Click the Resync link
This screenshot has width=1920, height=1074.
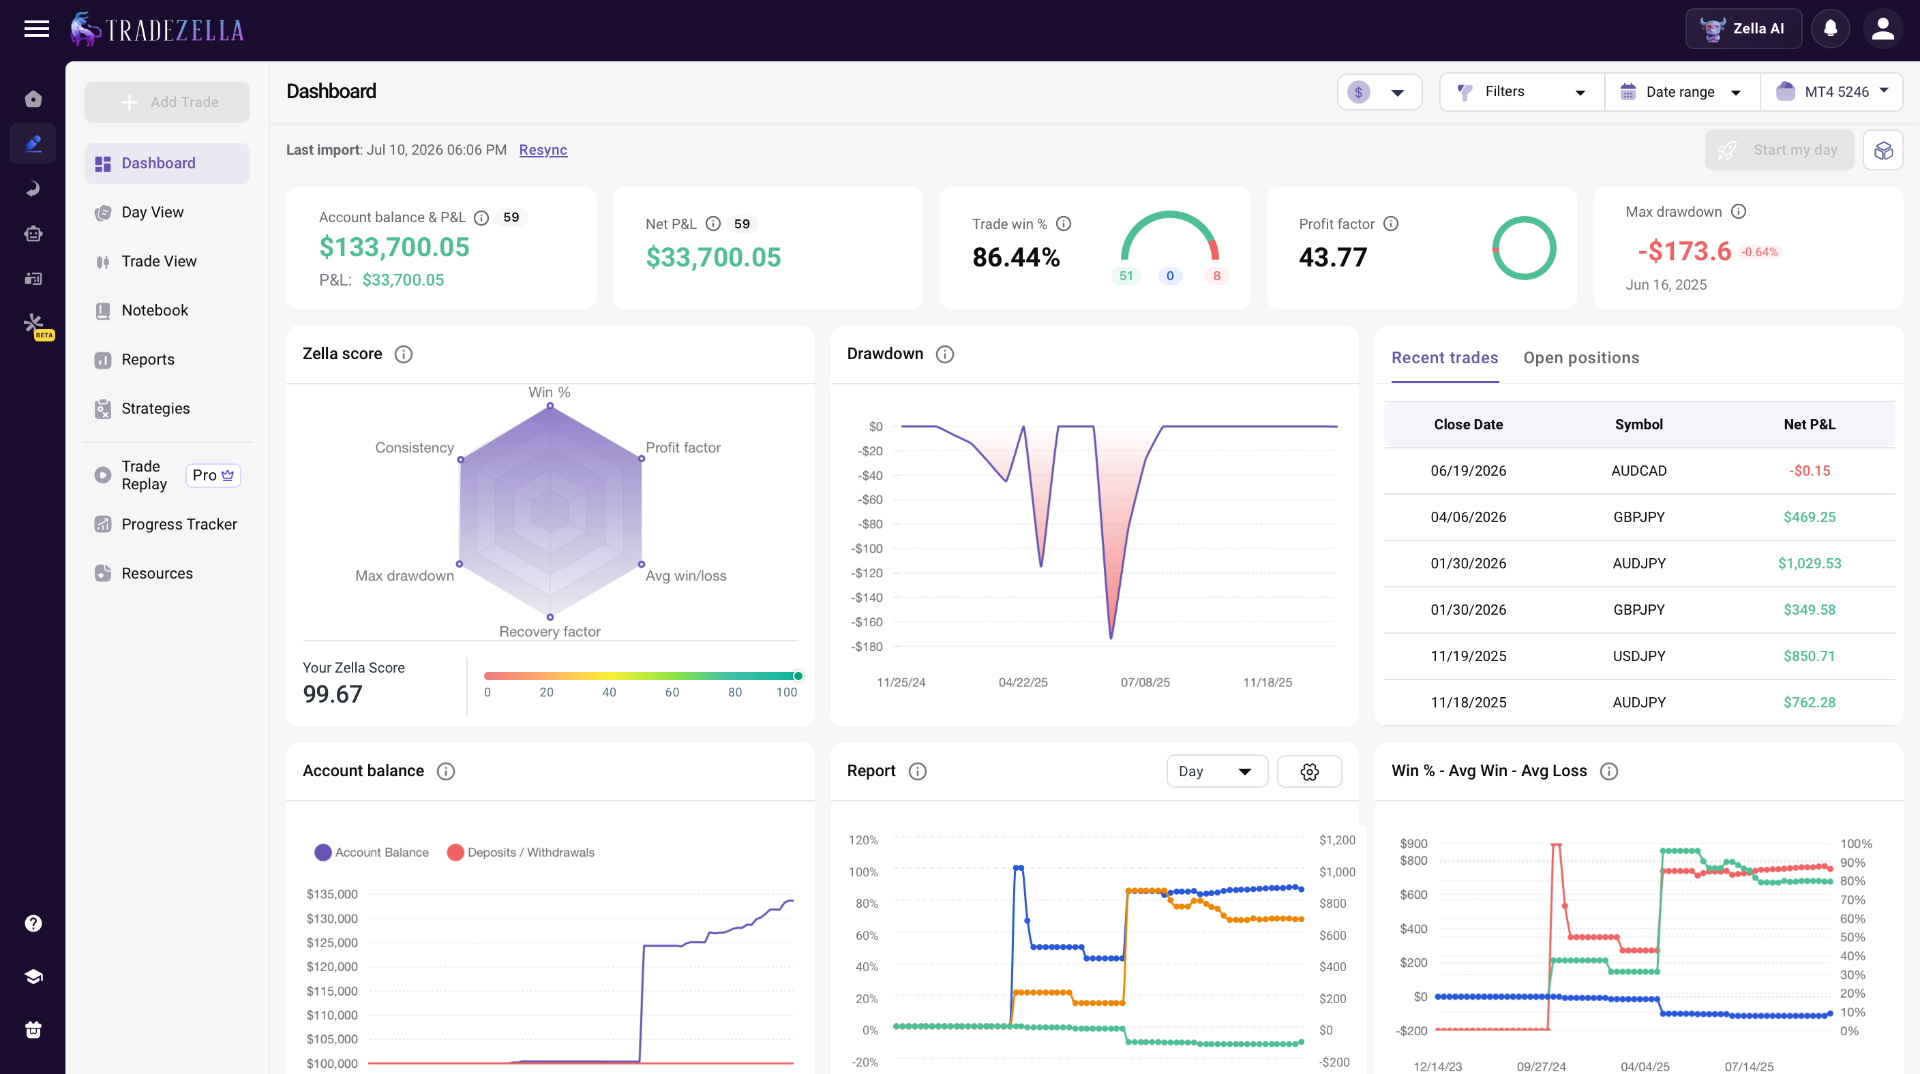(543, 150)
